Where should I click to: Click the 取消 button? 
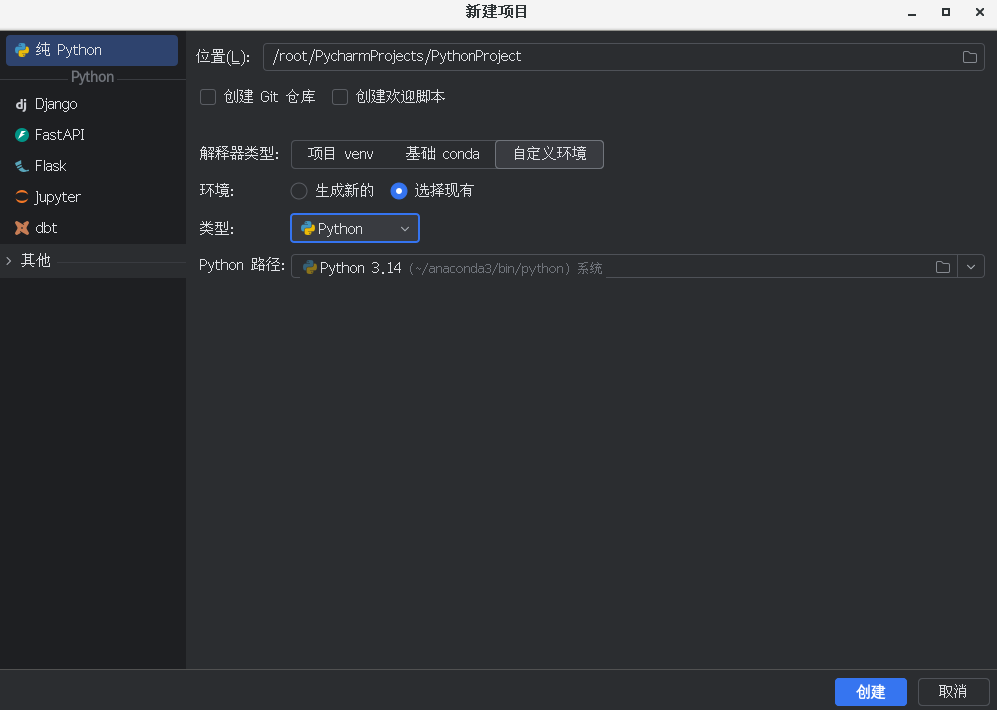(x=953, y=692)
